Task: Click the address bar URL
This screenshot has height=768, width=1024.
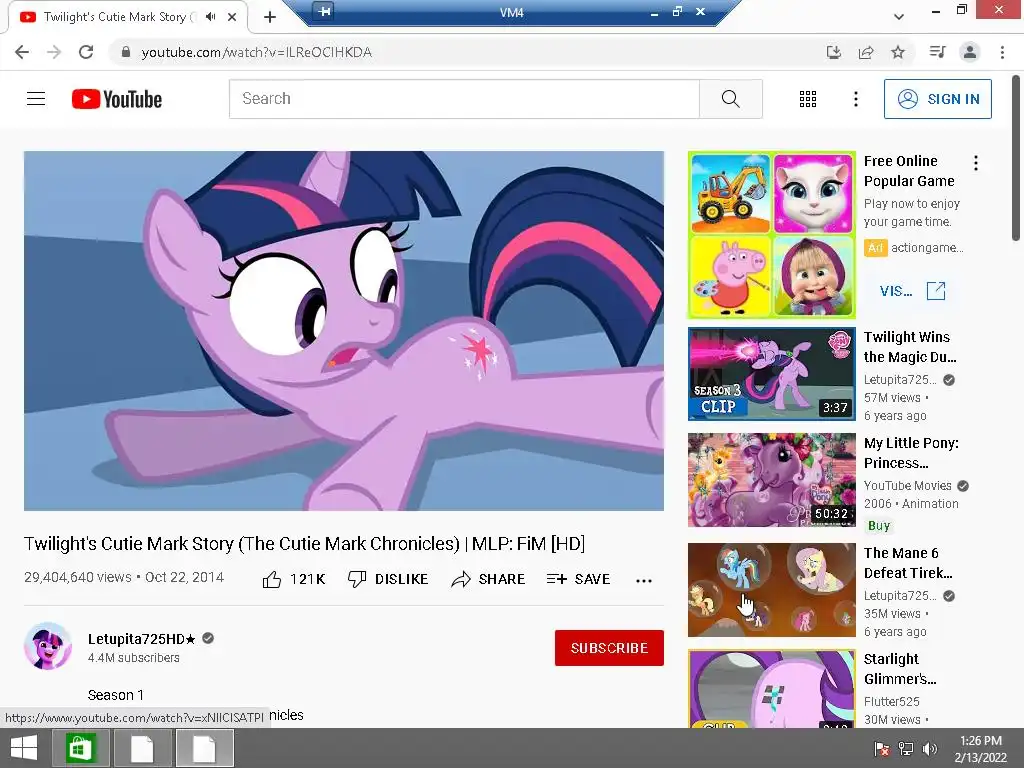Action: coord(257,52)
